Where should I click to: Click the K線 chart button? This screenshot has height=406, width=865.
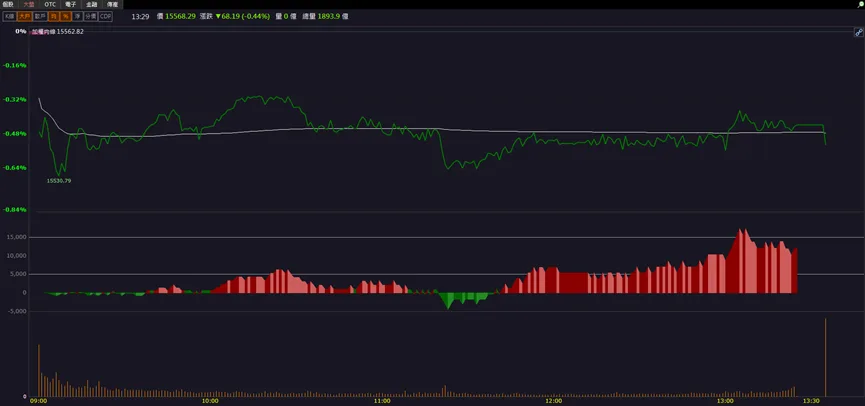pyautogui.click(x=9, y=17)
